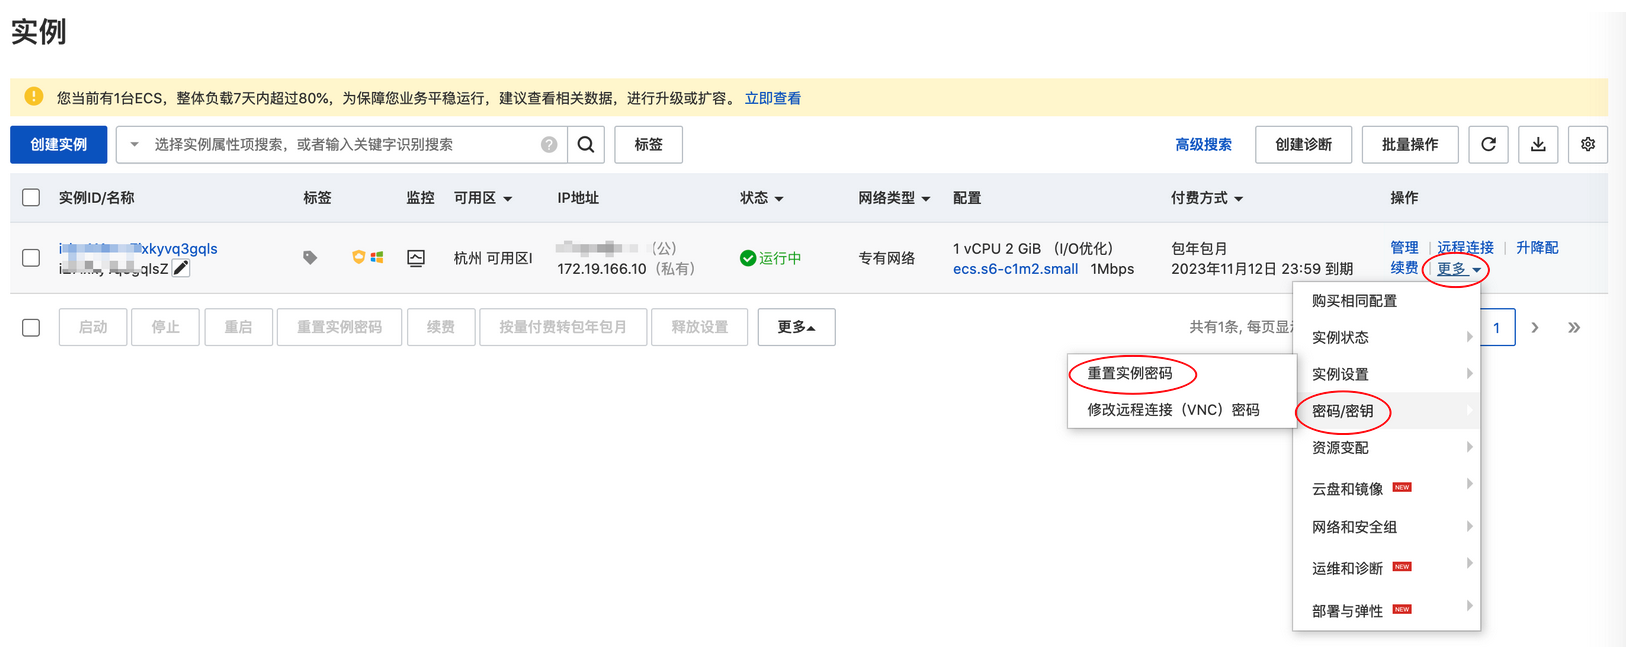This screenshot has width=1640, height=670.
Task: Expand 实例状态 submenu
Action: pyautogui.click(x=1386, y=337)
